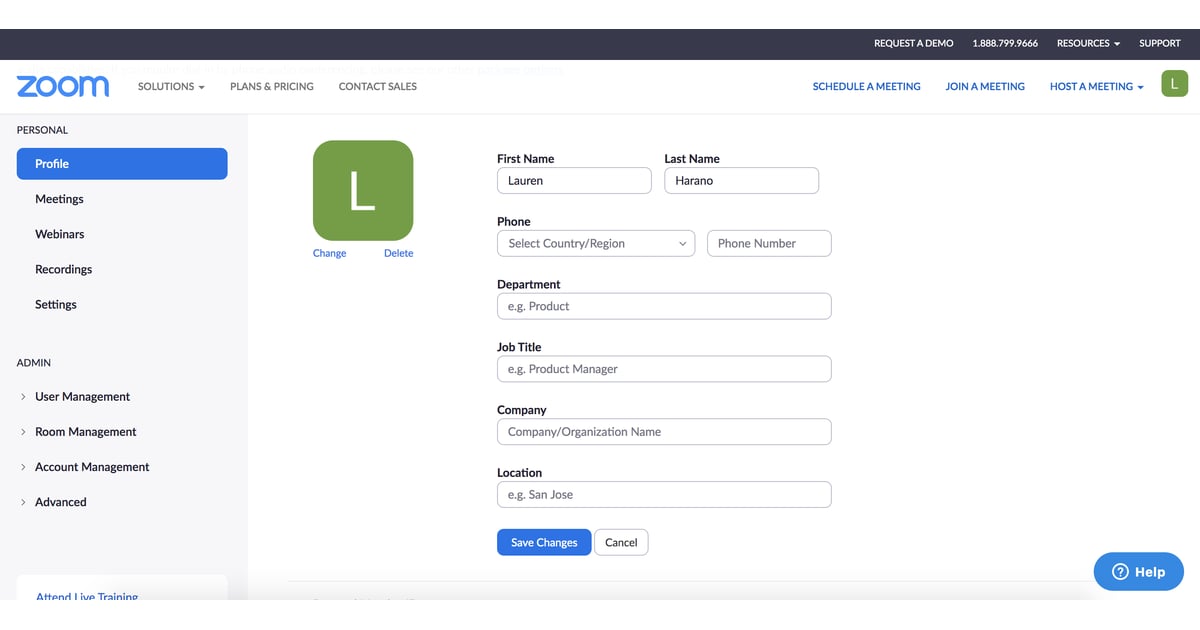Open the account avatar menu

pos(1175,84)
